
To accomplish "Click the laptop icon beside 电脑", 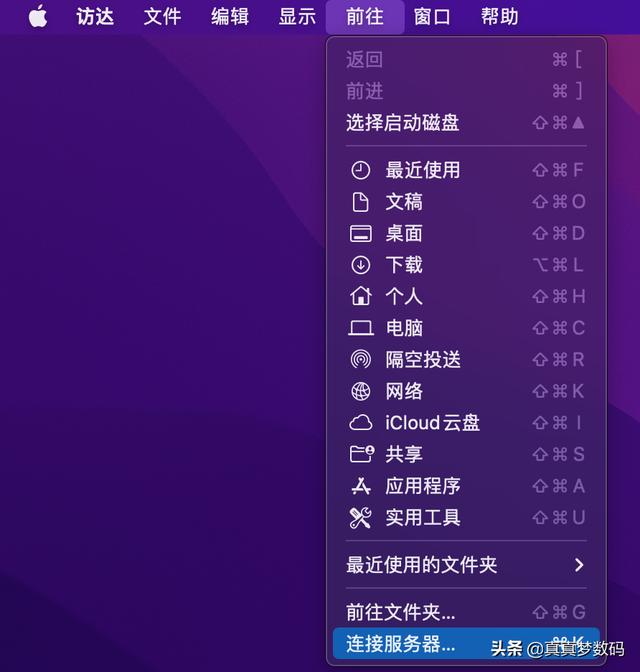I will 361,328.
